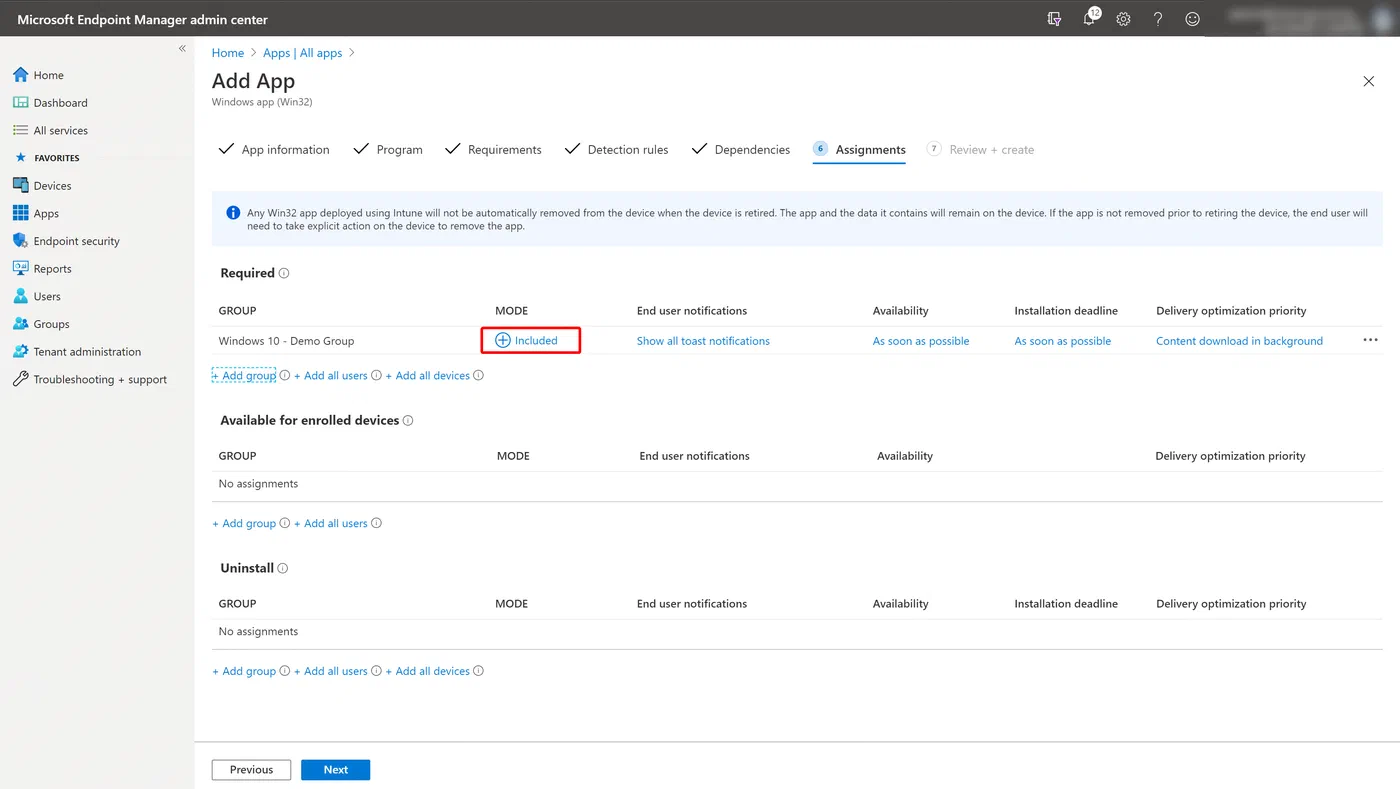
Task: Click the Microsoft Endpoint Manager admin center title
Action: coord(143,19)
